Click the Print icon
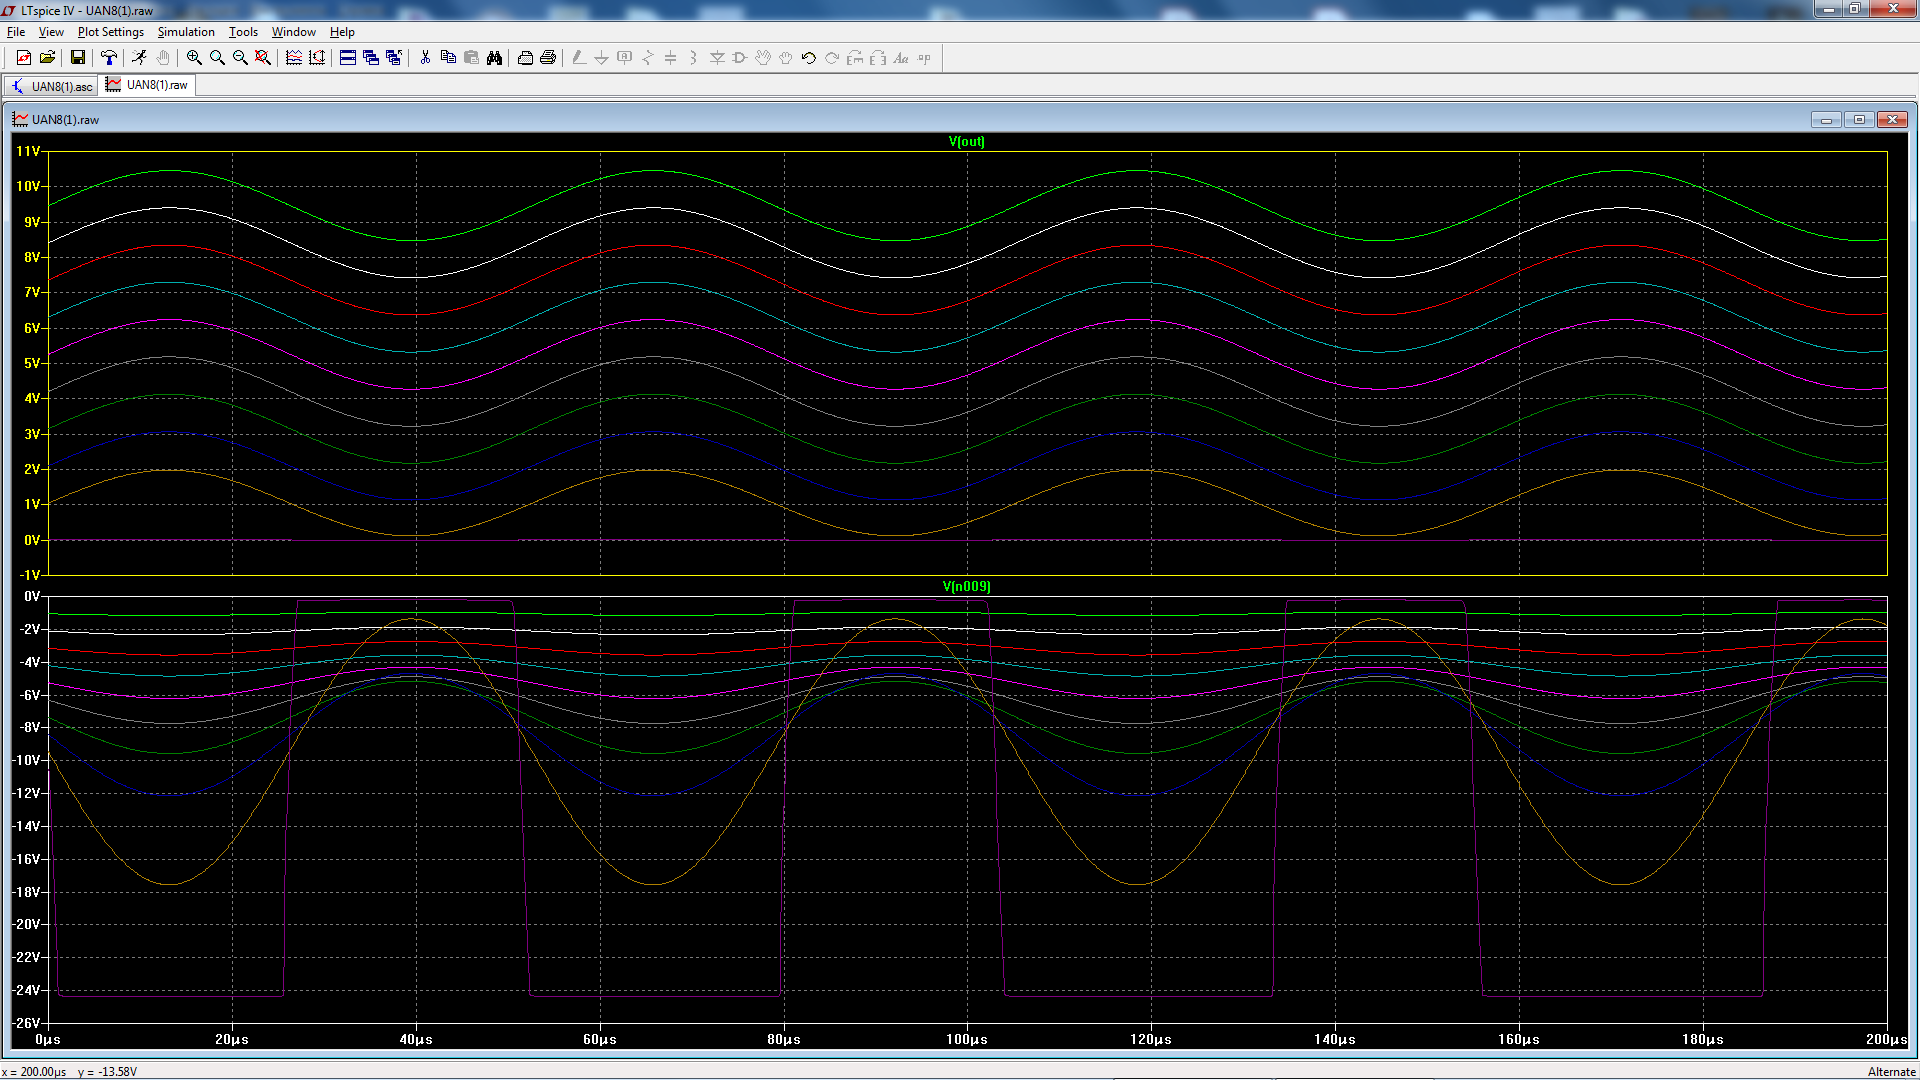Screen dimensions: 1920x1080 tap(548, 58)
